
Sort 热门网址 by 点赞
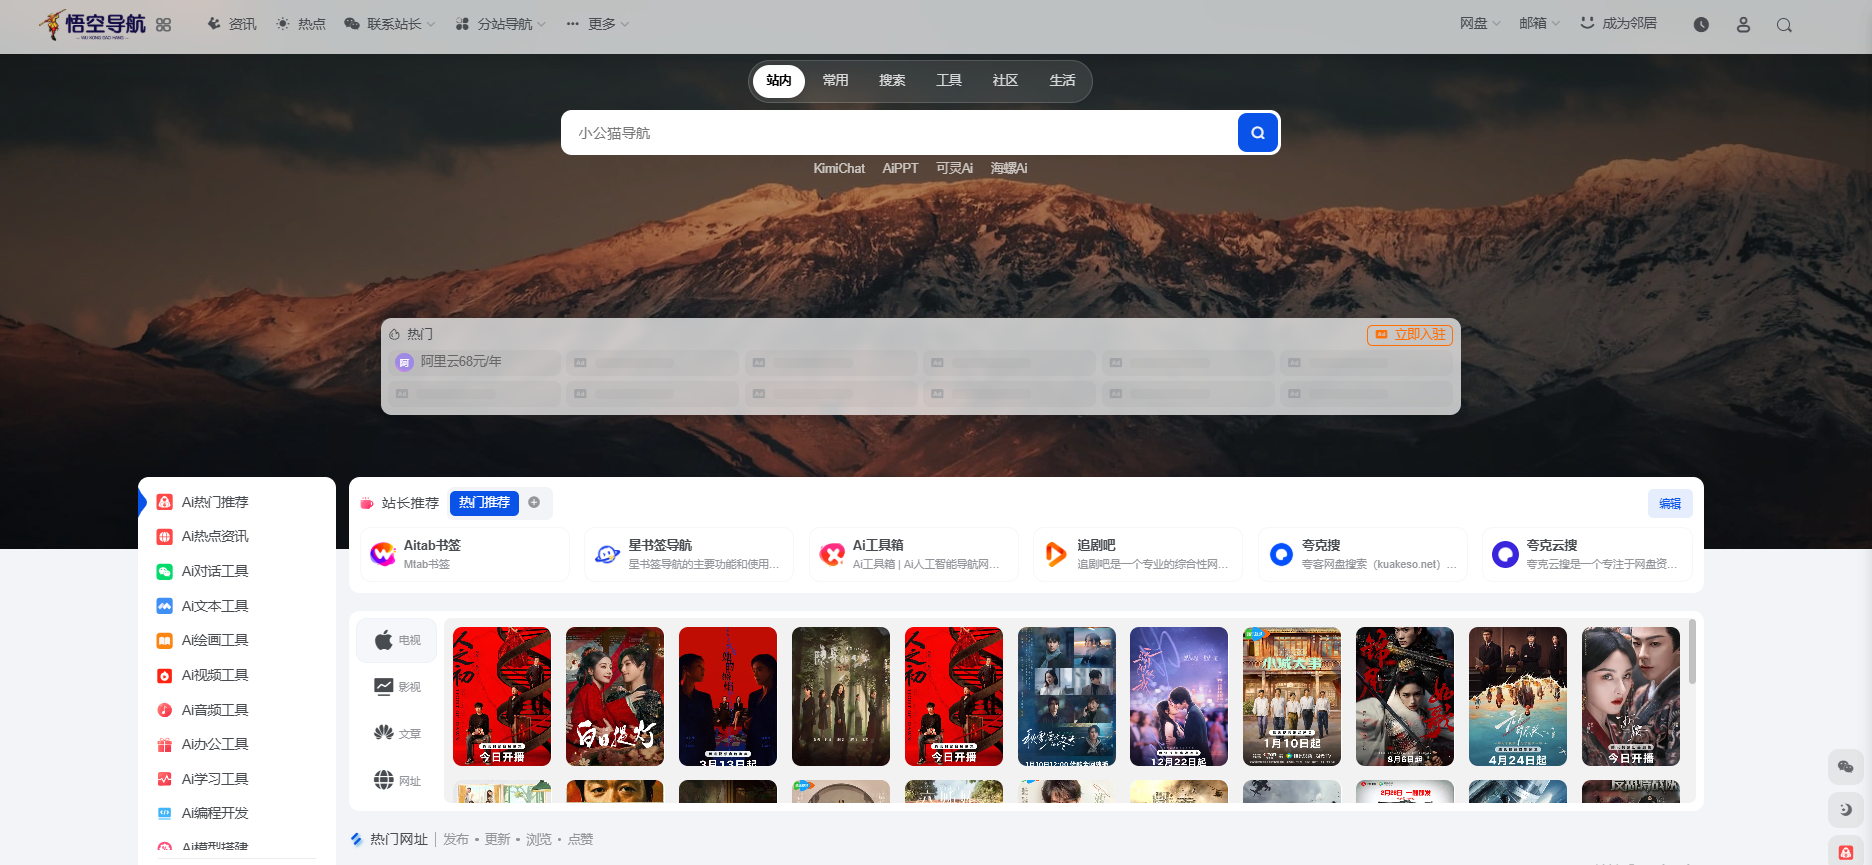click(580, 840)
